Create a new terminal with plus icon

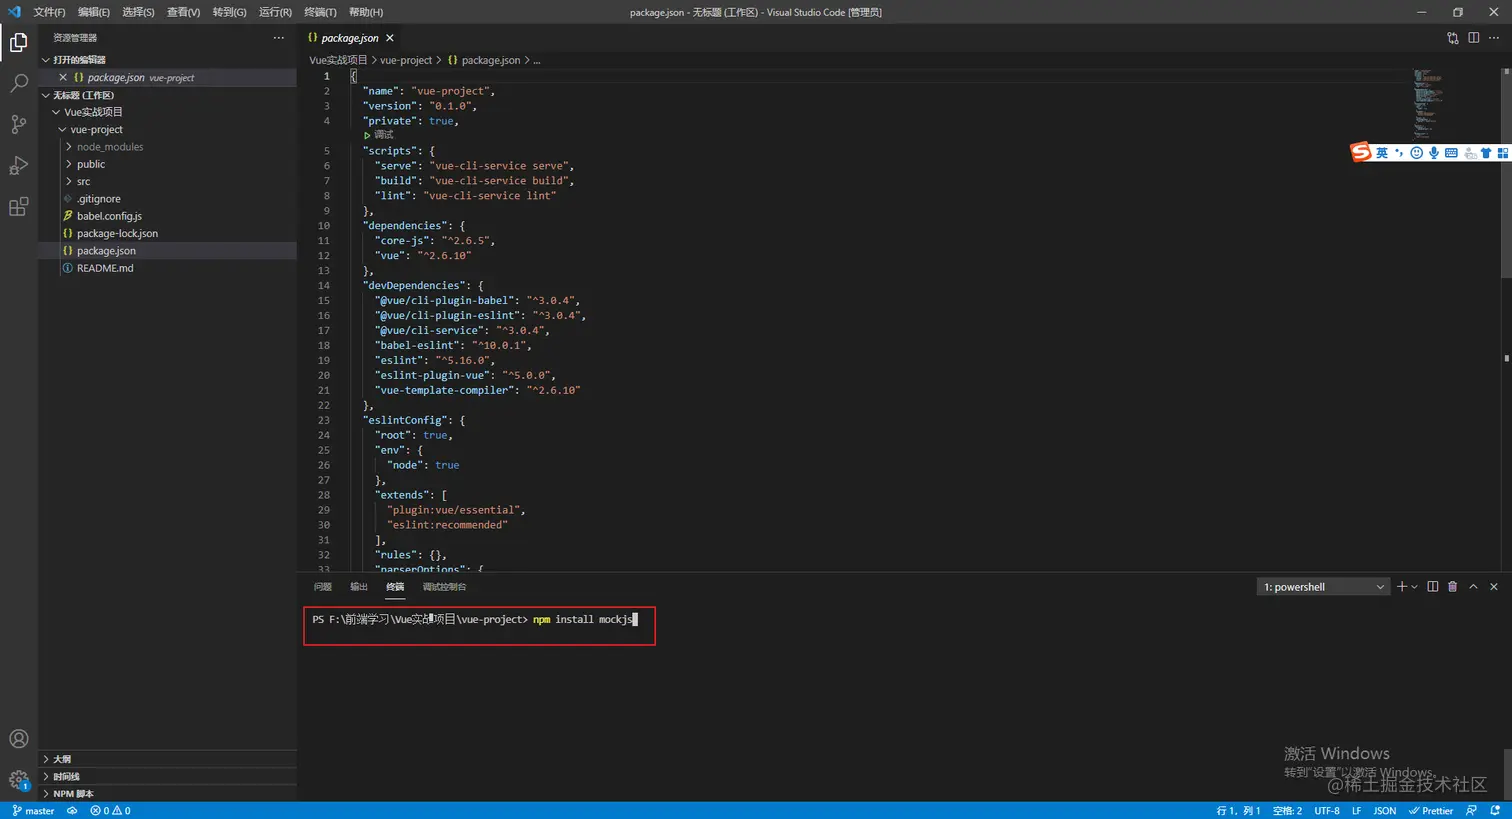click(1402, 587)
